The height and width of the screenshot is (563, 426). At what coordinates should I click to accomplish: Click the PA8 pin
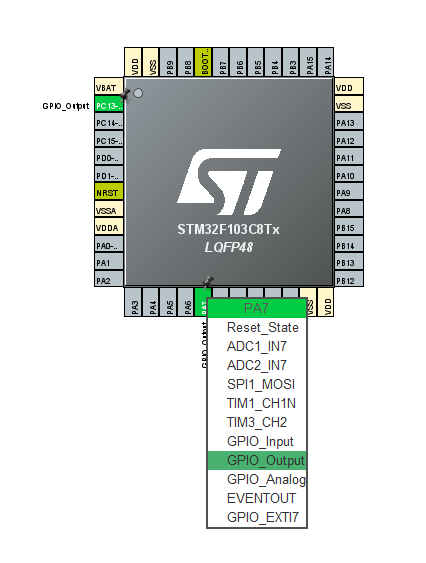[349, 210]
